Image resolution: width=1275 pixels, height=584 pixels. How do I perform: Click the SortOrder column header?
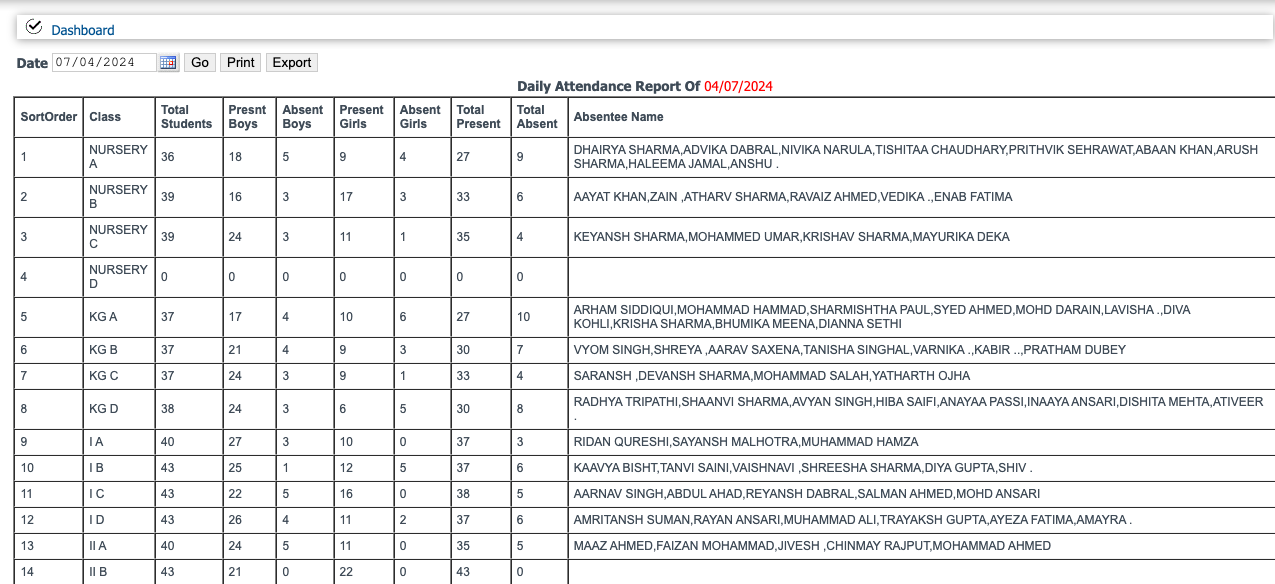pyautogui.click(x=49, y=117)
